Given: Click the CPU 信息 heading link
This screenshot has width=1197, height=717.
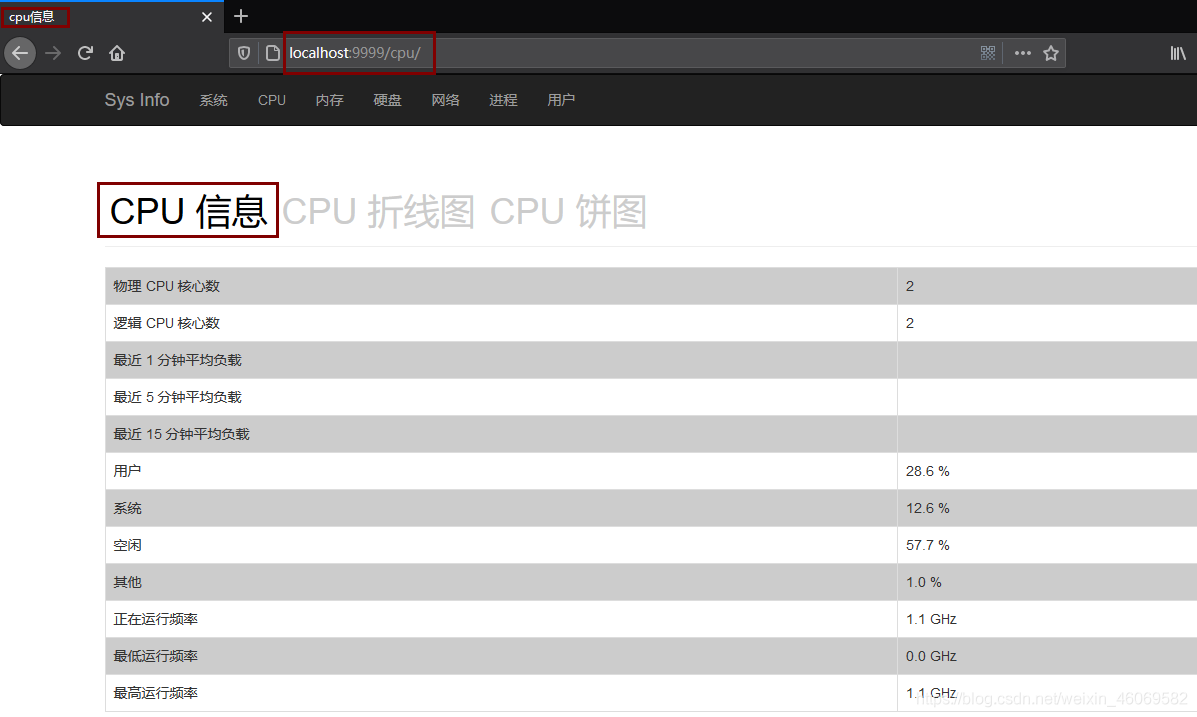Looking at the screenshot, I should point(189,211).
